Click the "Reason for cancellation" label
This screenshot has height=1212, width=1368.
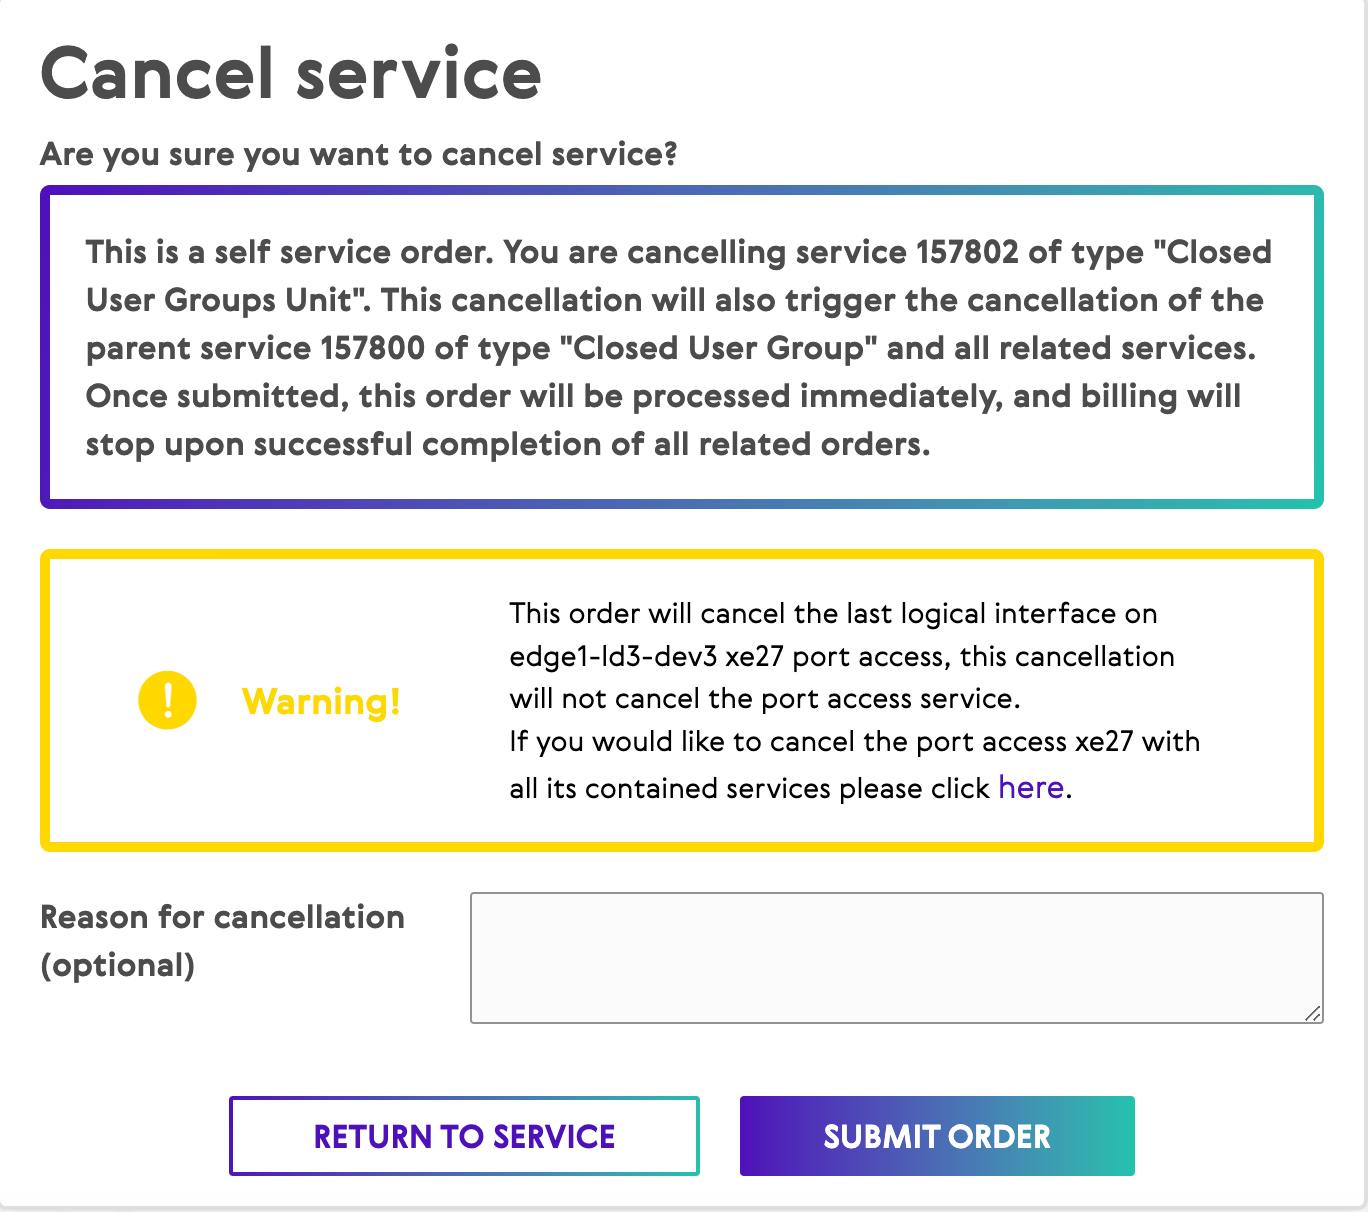coord(222,917)
